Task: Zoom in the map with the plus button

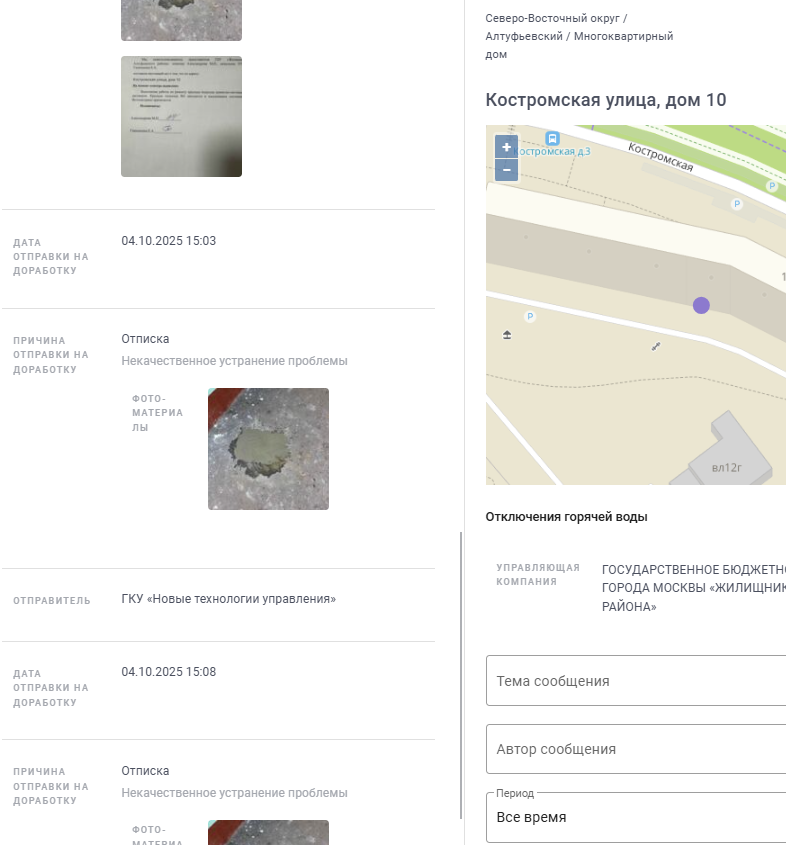Action: (506, 147)
